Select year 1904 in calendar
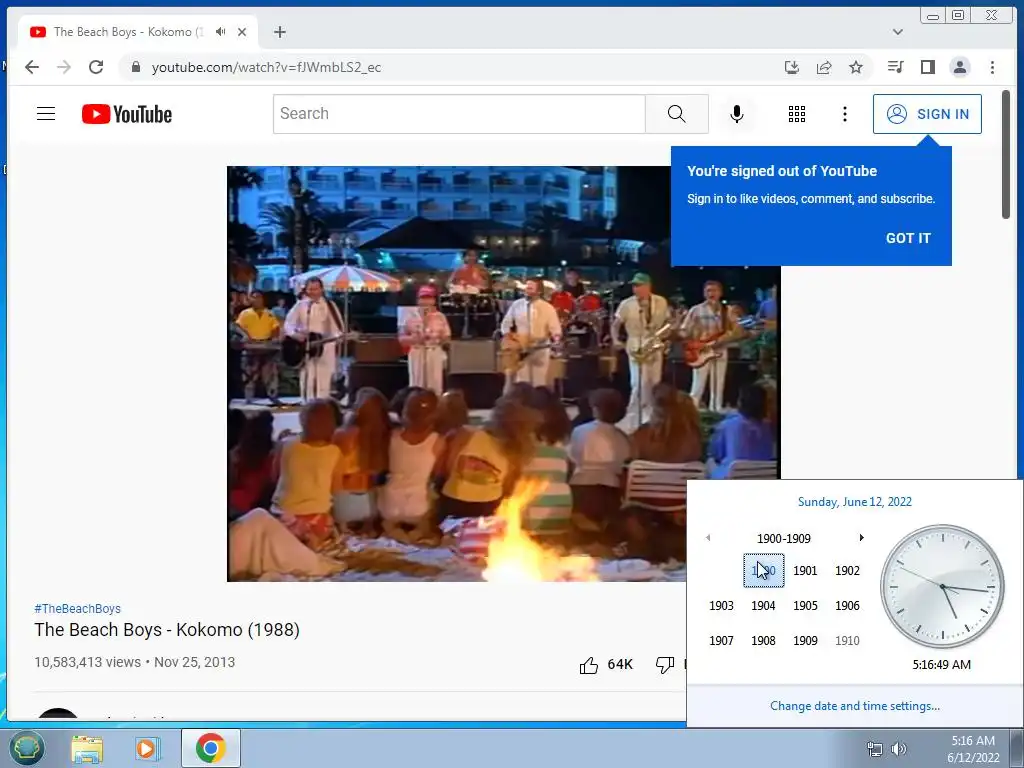 click(763, 605)
